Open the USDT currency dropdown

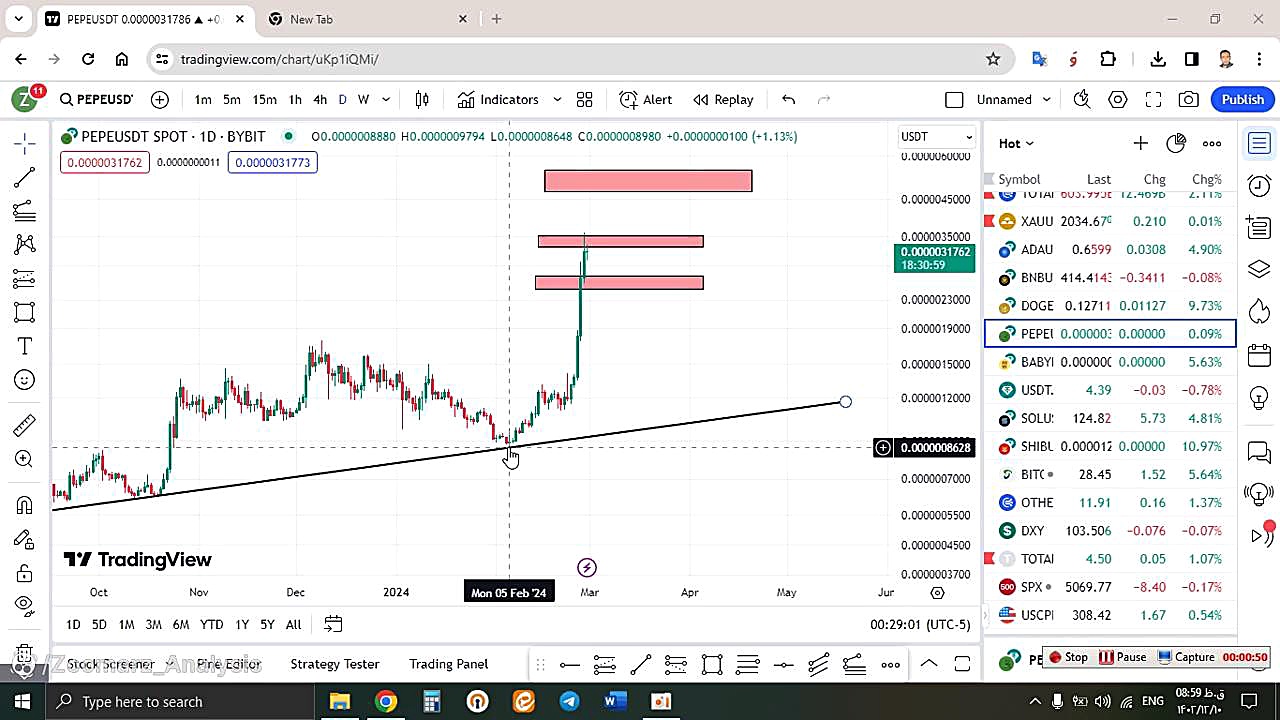[936, 136]
